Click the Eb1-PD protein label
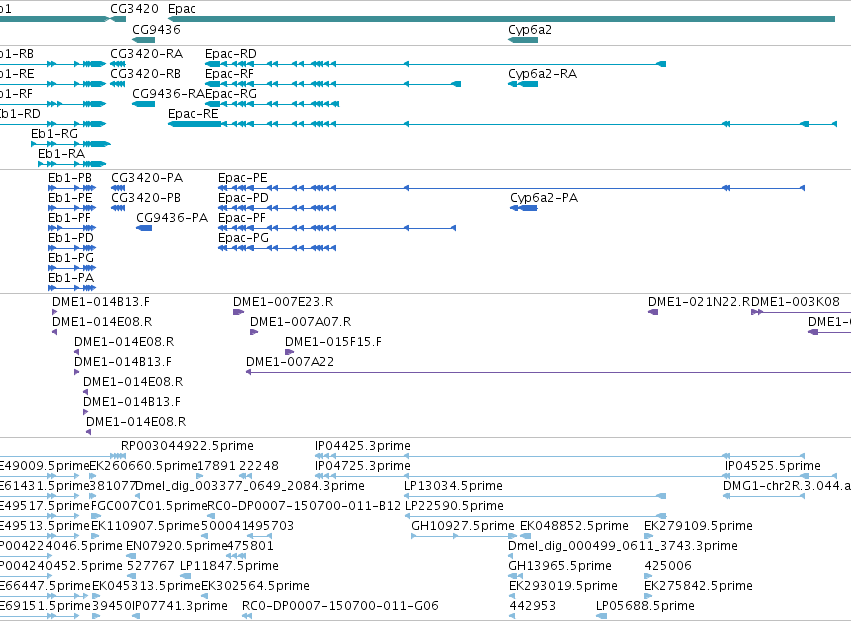Screen dimensions: 851x621 pos(71,238)
